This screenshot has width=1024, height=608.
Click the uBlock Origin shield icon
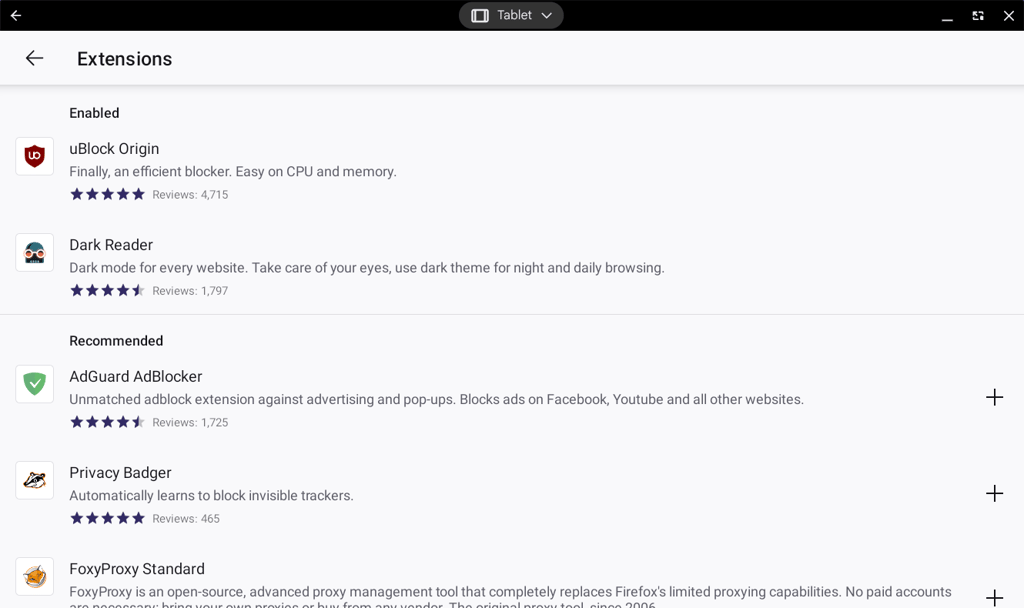pyautogui.click(x=35, y=156)
